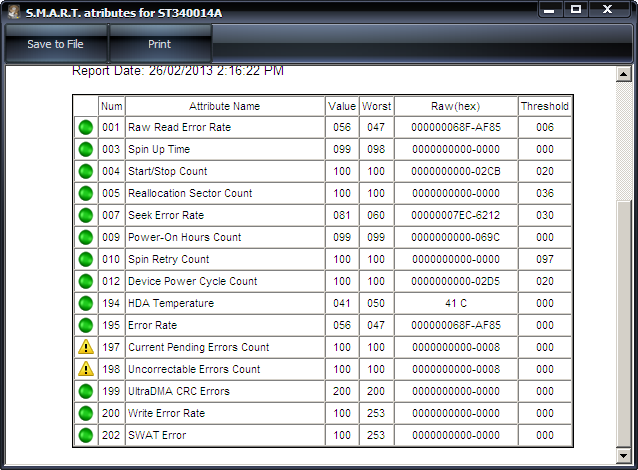Select the Power-On Hours Count name
The height and width of the screenshot is (470, 638).
click(185, 237)
